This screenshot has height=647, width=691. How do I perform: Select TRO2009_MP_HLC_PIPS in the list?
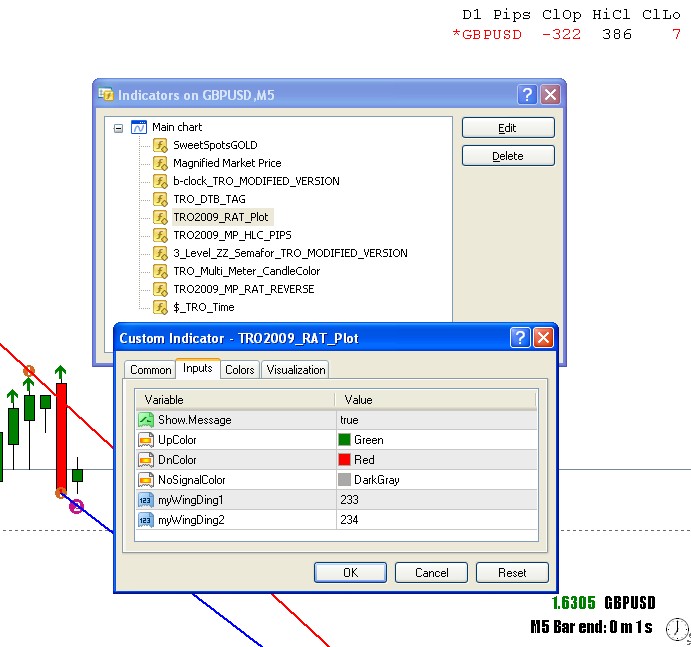[232, 235]
